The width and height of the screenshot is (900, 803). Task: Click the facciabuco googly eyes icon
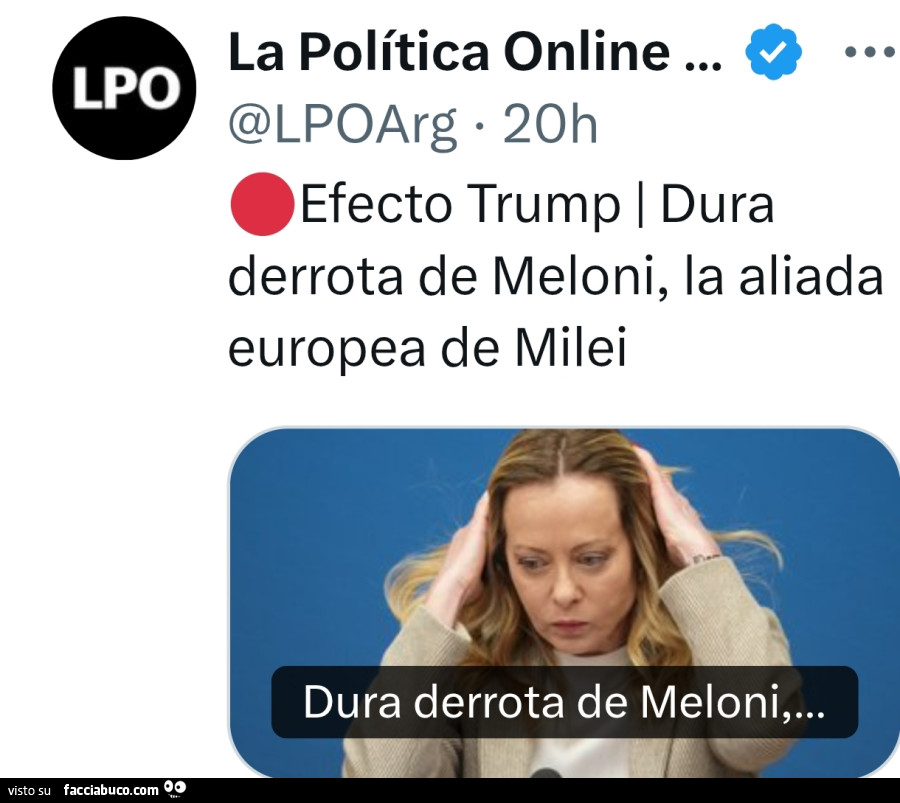tap(175, 789)
